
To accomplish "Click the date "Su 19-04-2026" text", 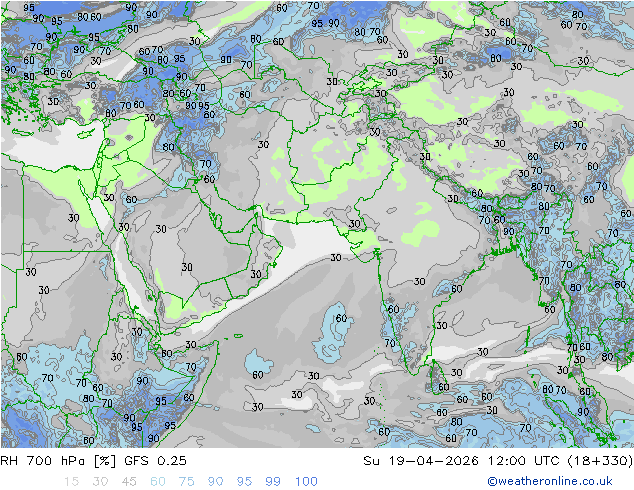I will pyautogui.click(x=421, y=460).
